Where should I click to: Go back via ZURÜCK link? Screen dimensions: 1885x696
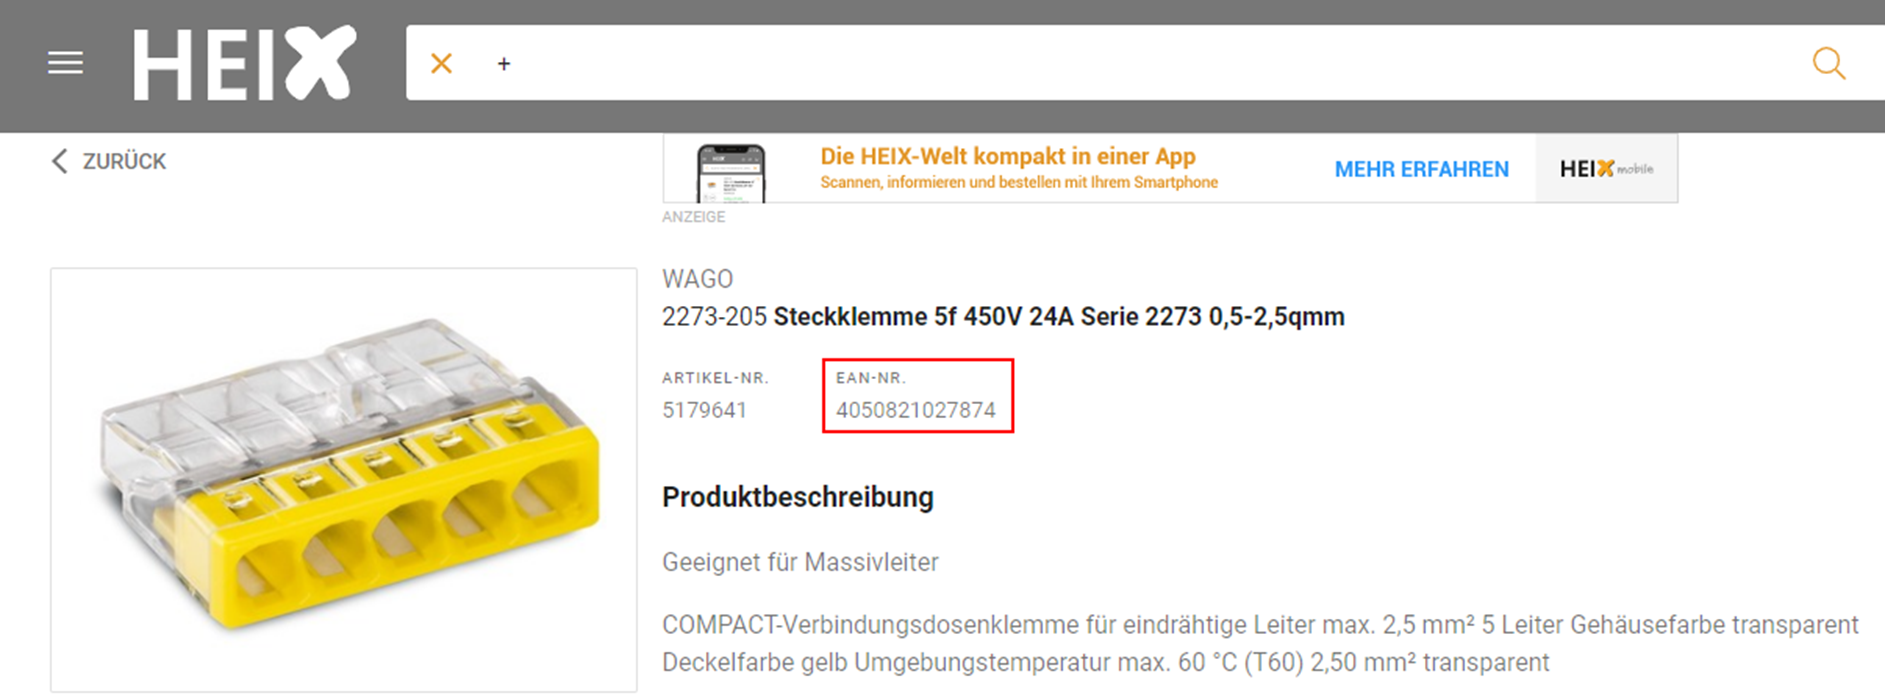coord(124,161)
